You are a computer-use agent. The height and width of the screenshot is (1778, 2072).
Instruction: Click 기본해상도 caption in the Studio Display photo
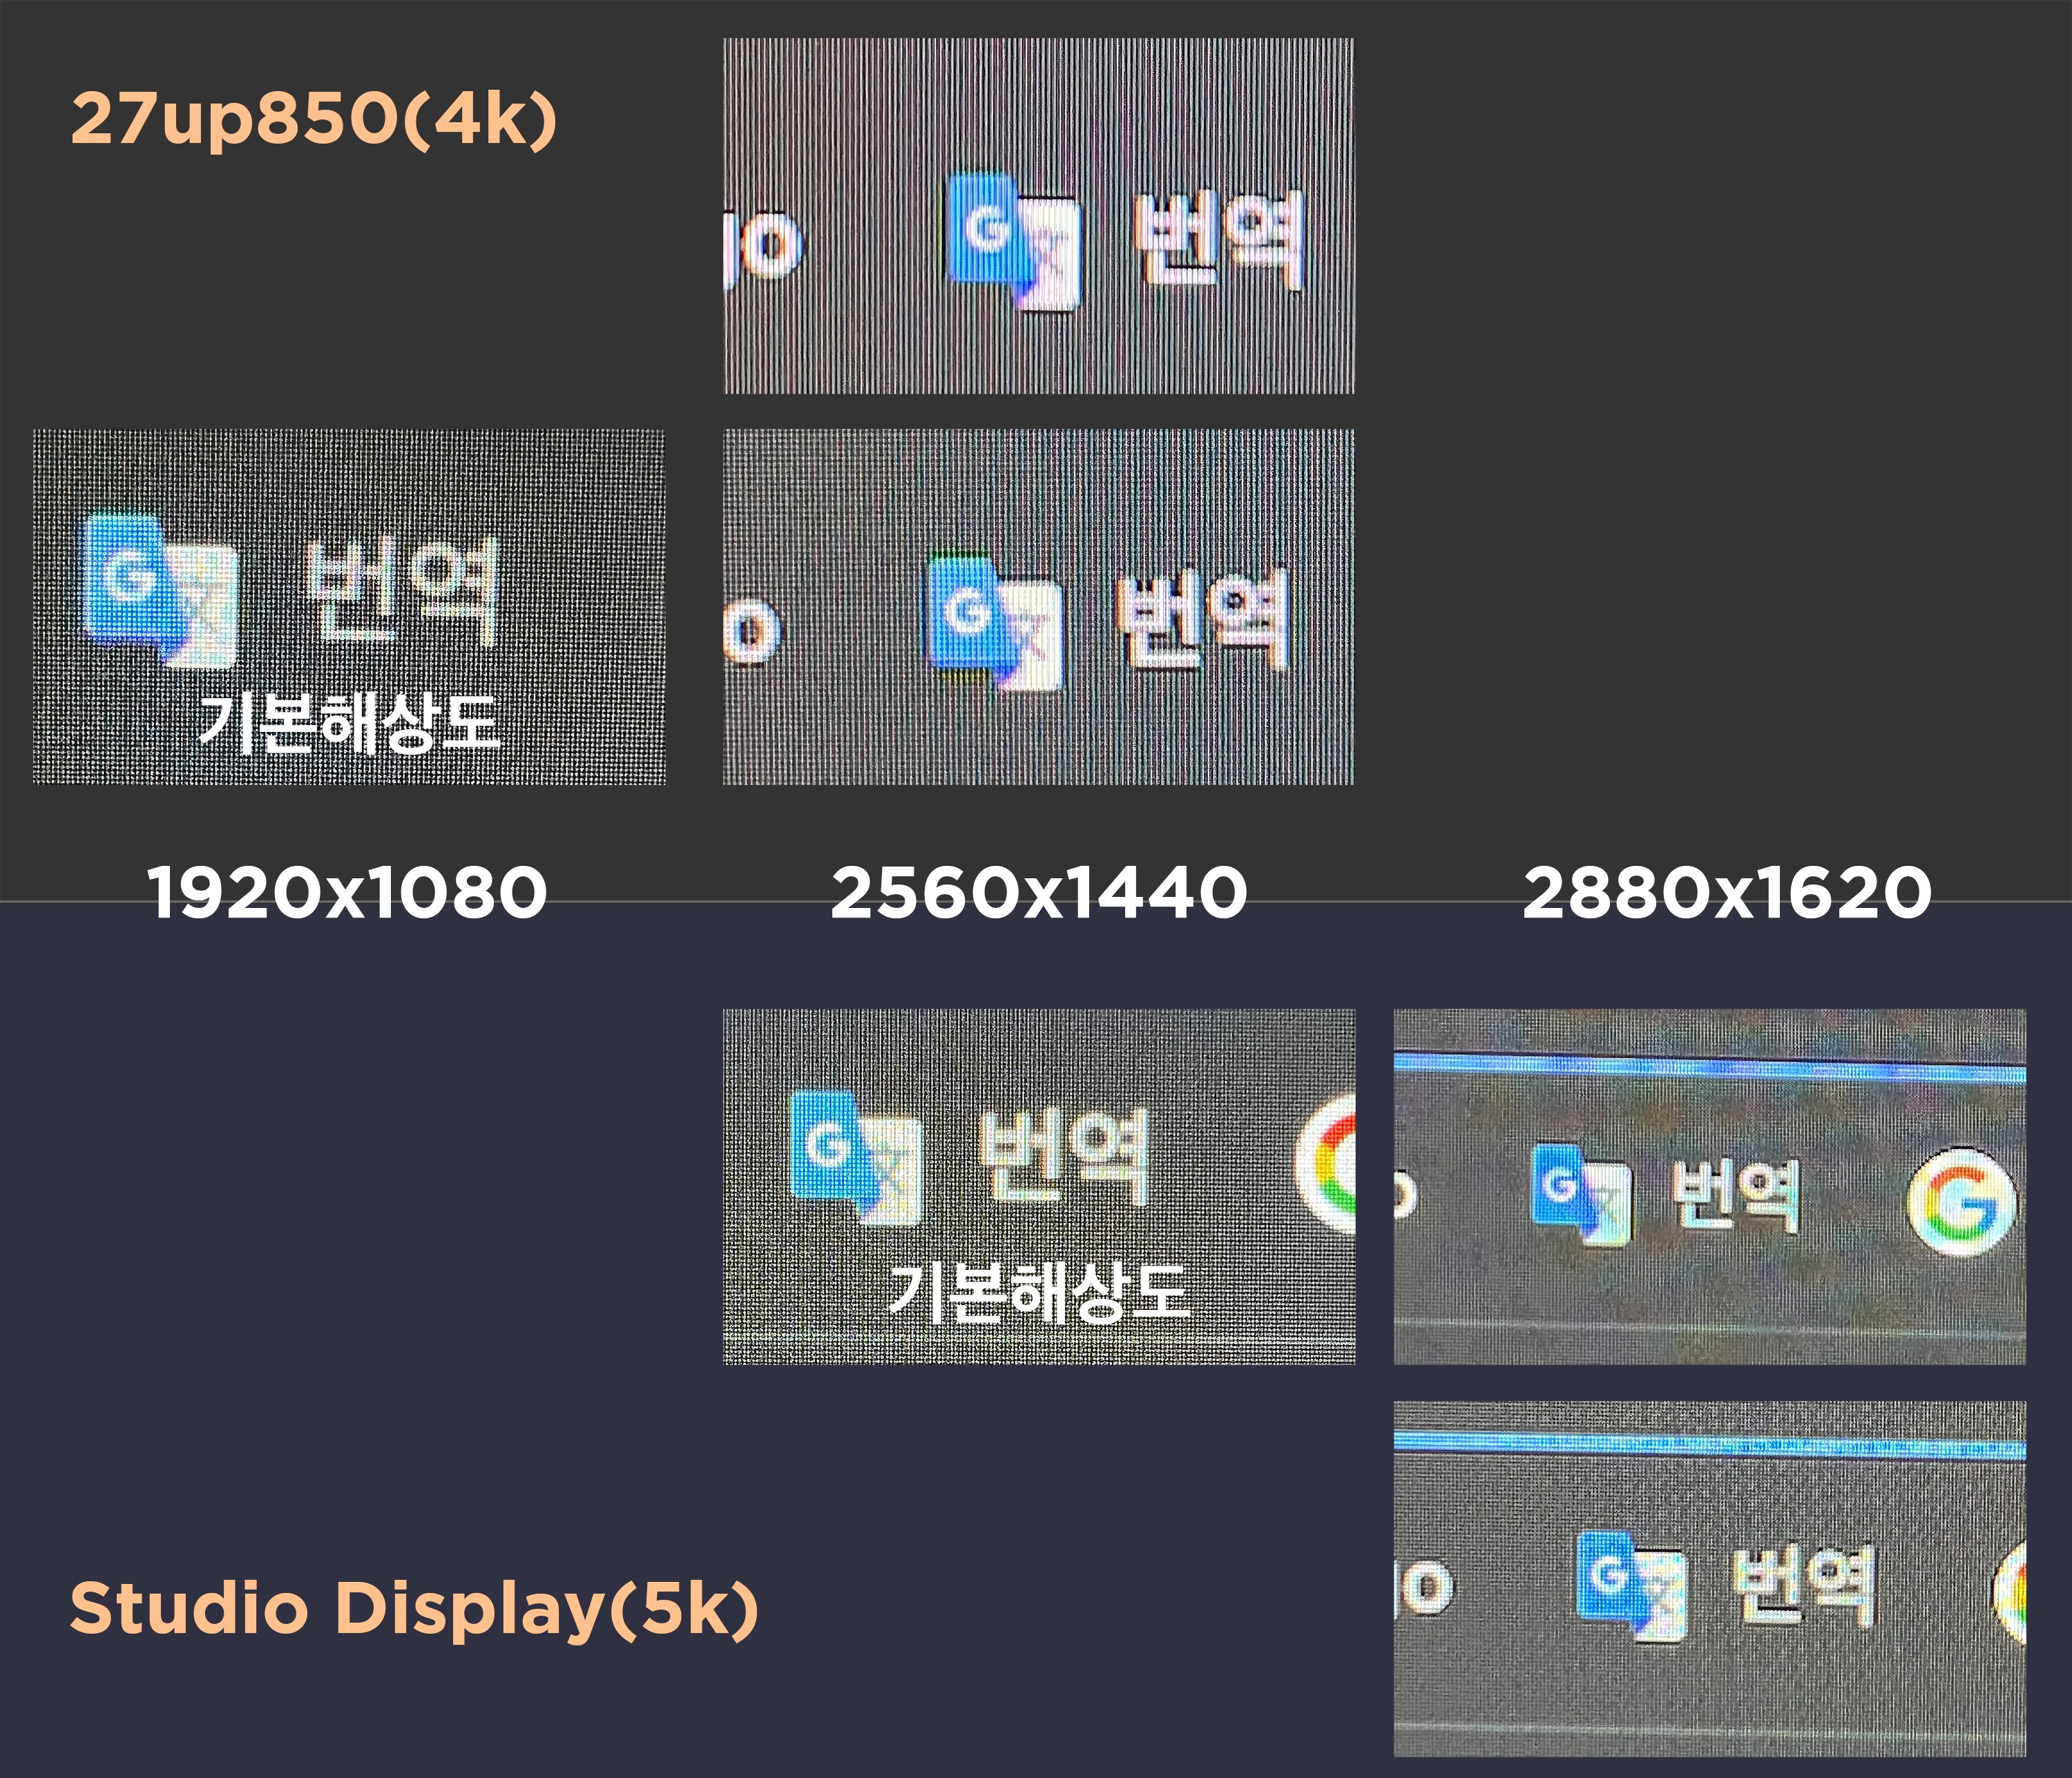(1039, 1292)
